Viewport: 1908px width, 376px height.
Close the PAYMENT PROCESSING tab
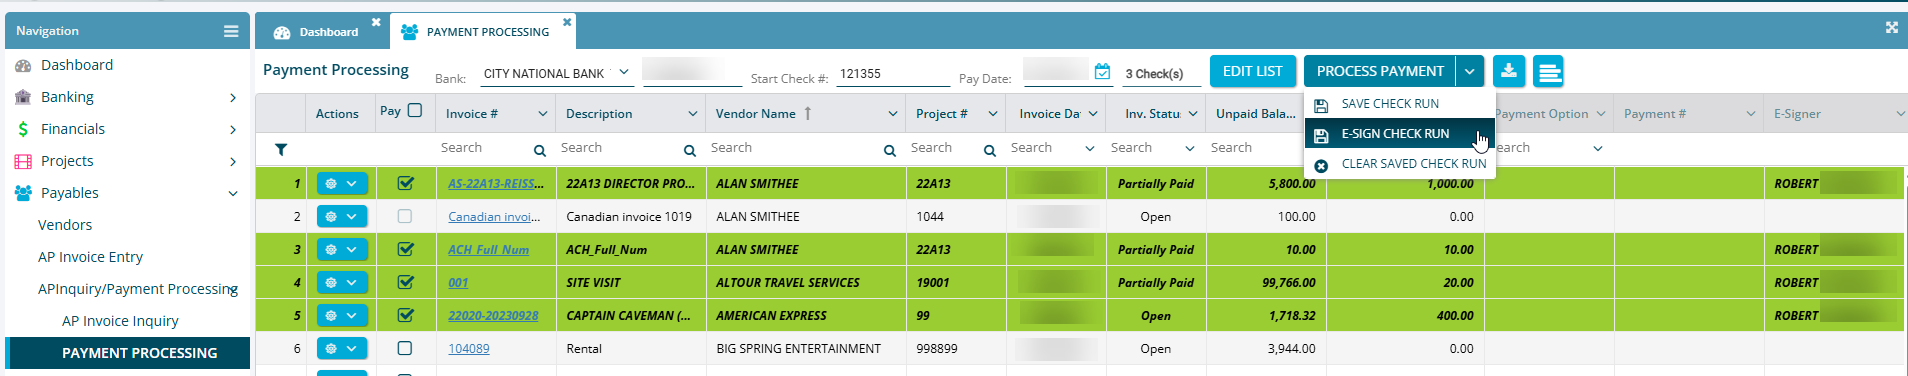point(567,22)
